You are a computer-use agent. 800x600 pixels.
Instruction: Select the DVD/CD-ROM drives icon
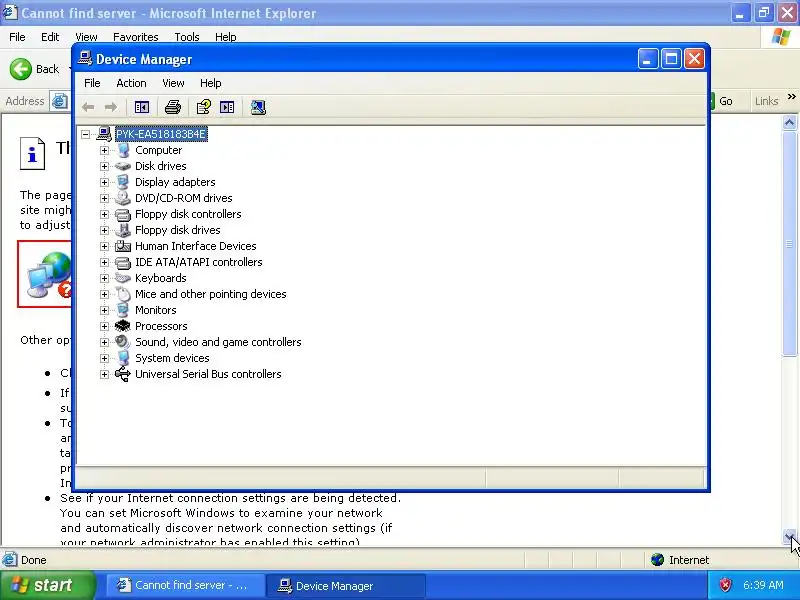coord(123,198)
